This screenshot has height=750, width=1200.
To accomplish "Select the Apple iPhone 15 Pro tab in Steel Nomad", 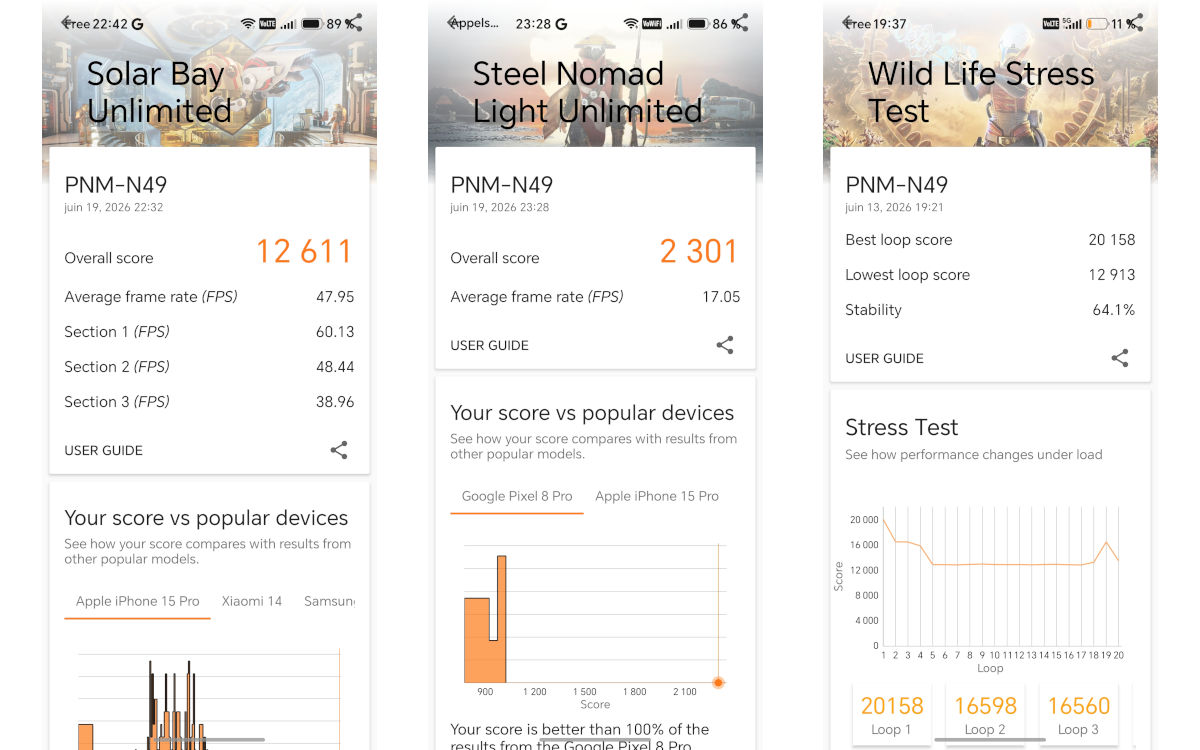I will pyautogui.click(x=657, y=496).
